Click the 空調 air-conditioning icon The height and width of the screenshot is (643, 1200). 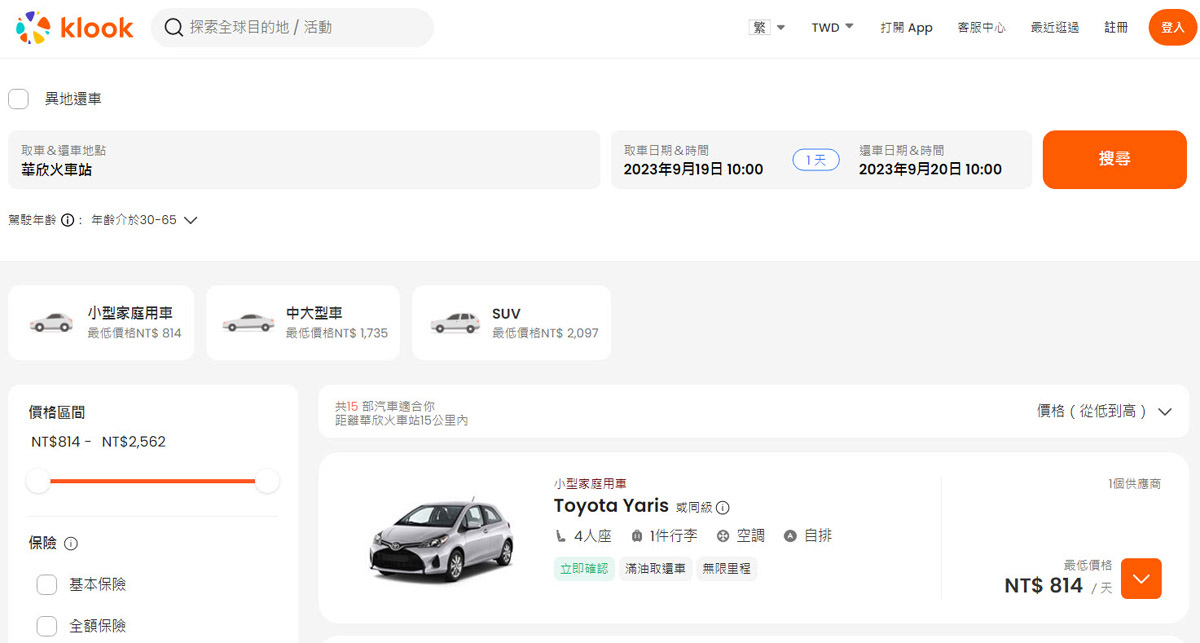coord(724,536)
